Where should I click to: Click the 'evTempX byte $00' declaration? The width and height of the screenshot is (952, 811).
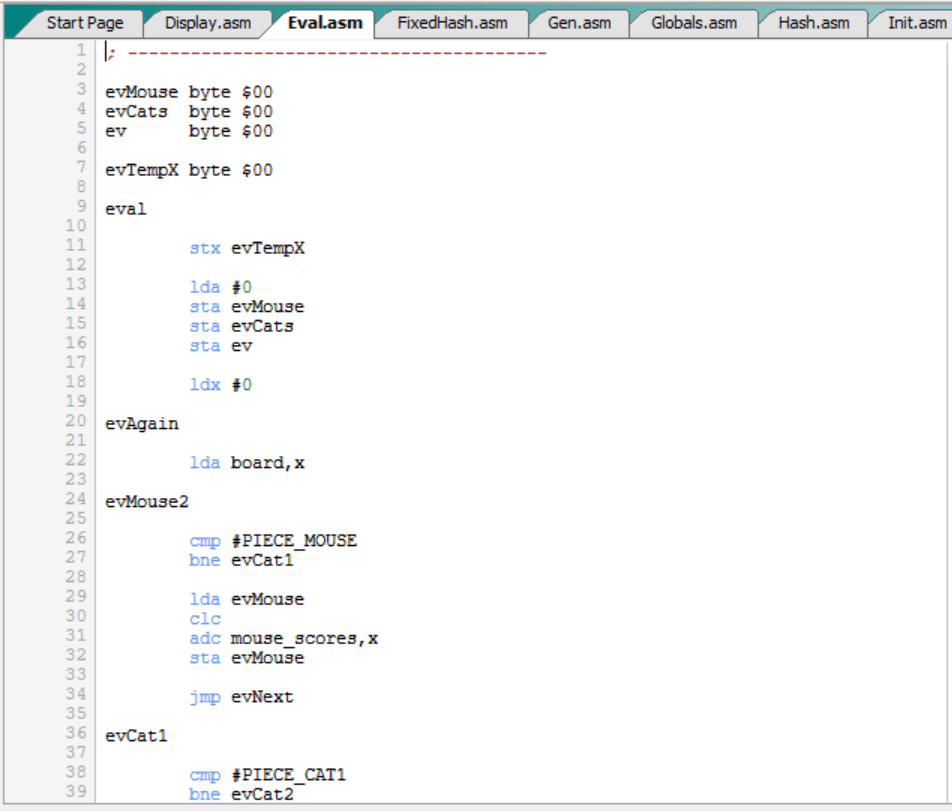pyautogui.click(x=189, y=170)
